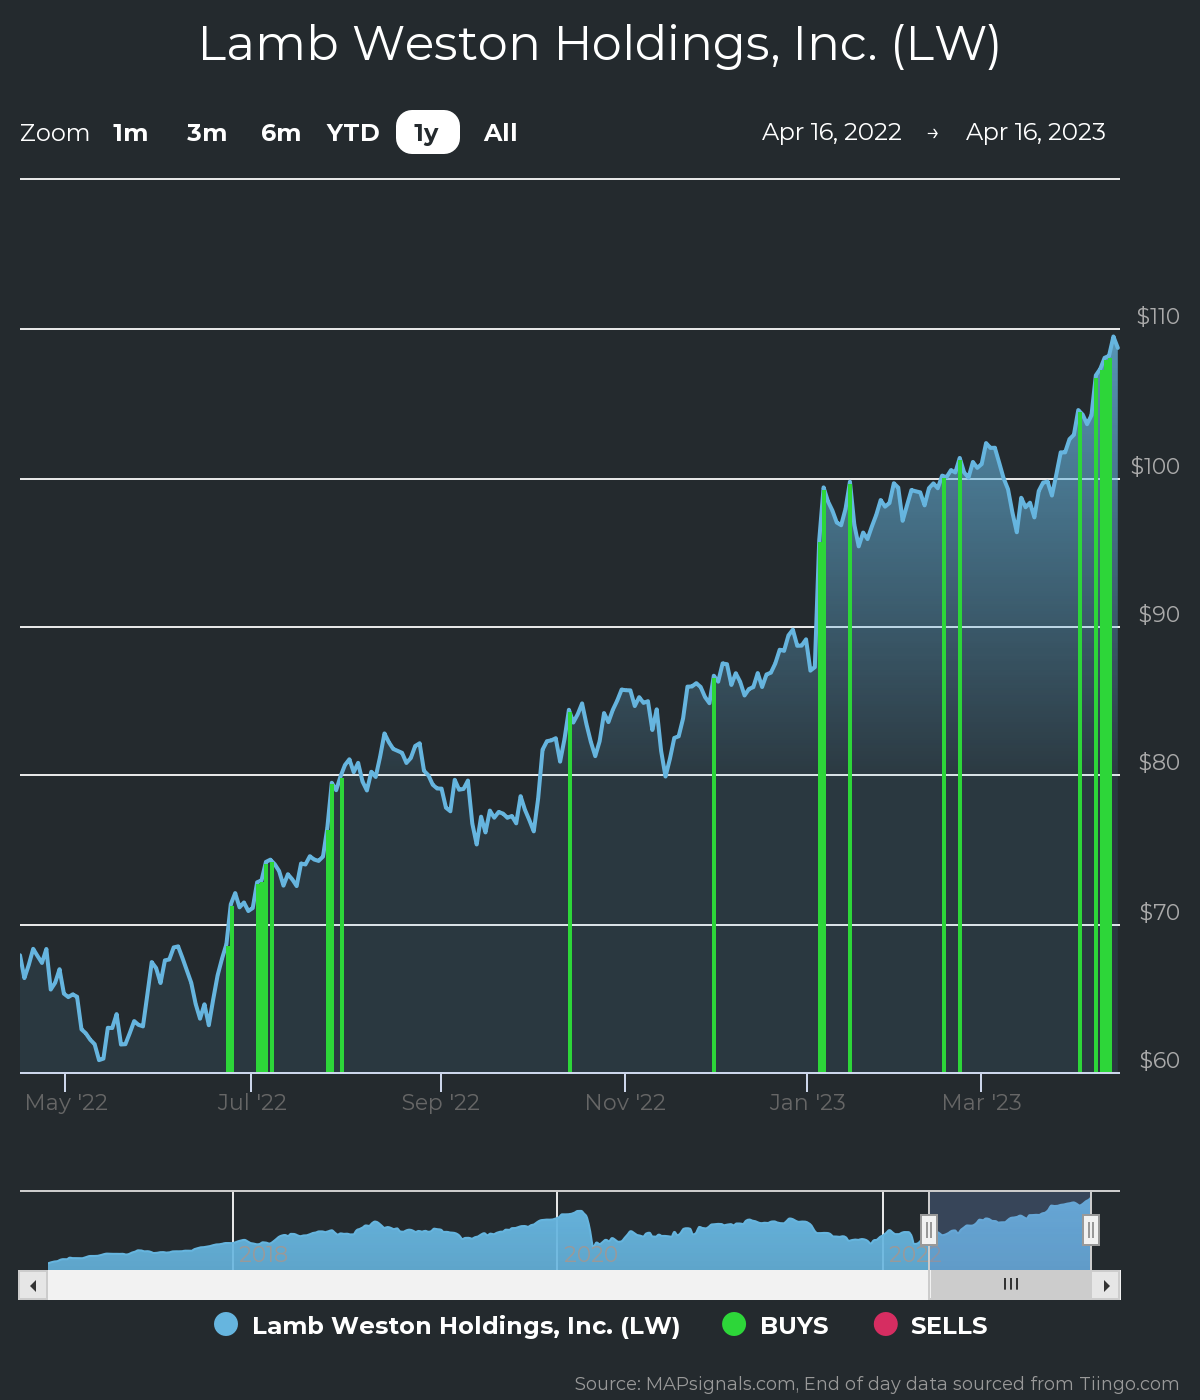Switch zoom to YTD
The width and height of the screenshot is (1200, 1400).
[353, 132]
